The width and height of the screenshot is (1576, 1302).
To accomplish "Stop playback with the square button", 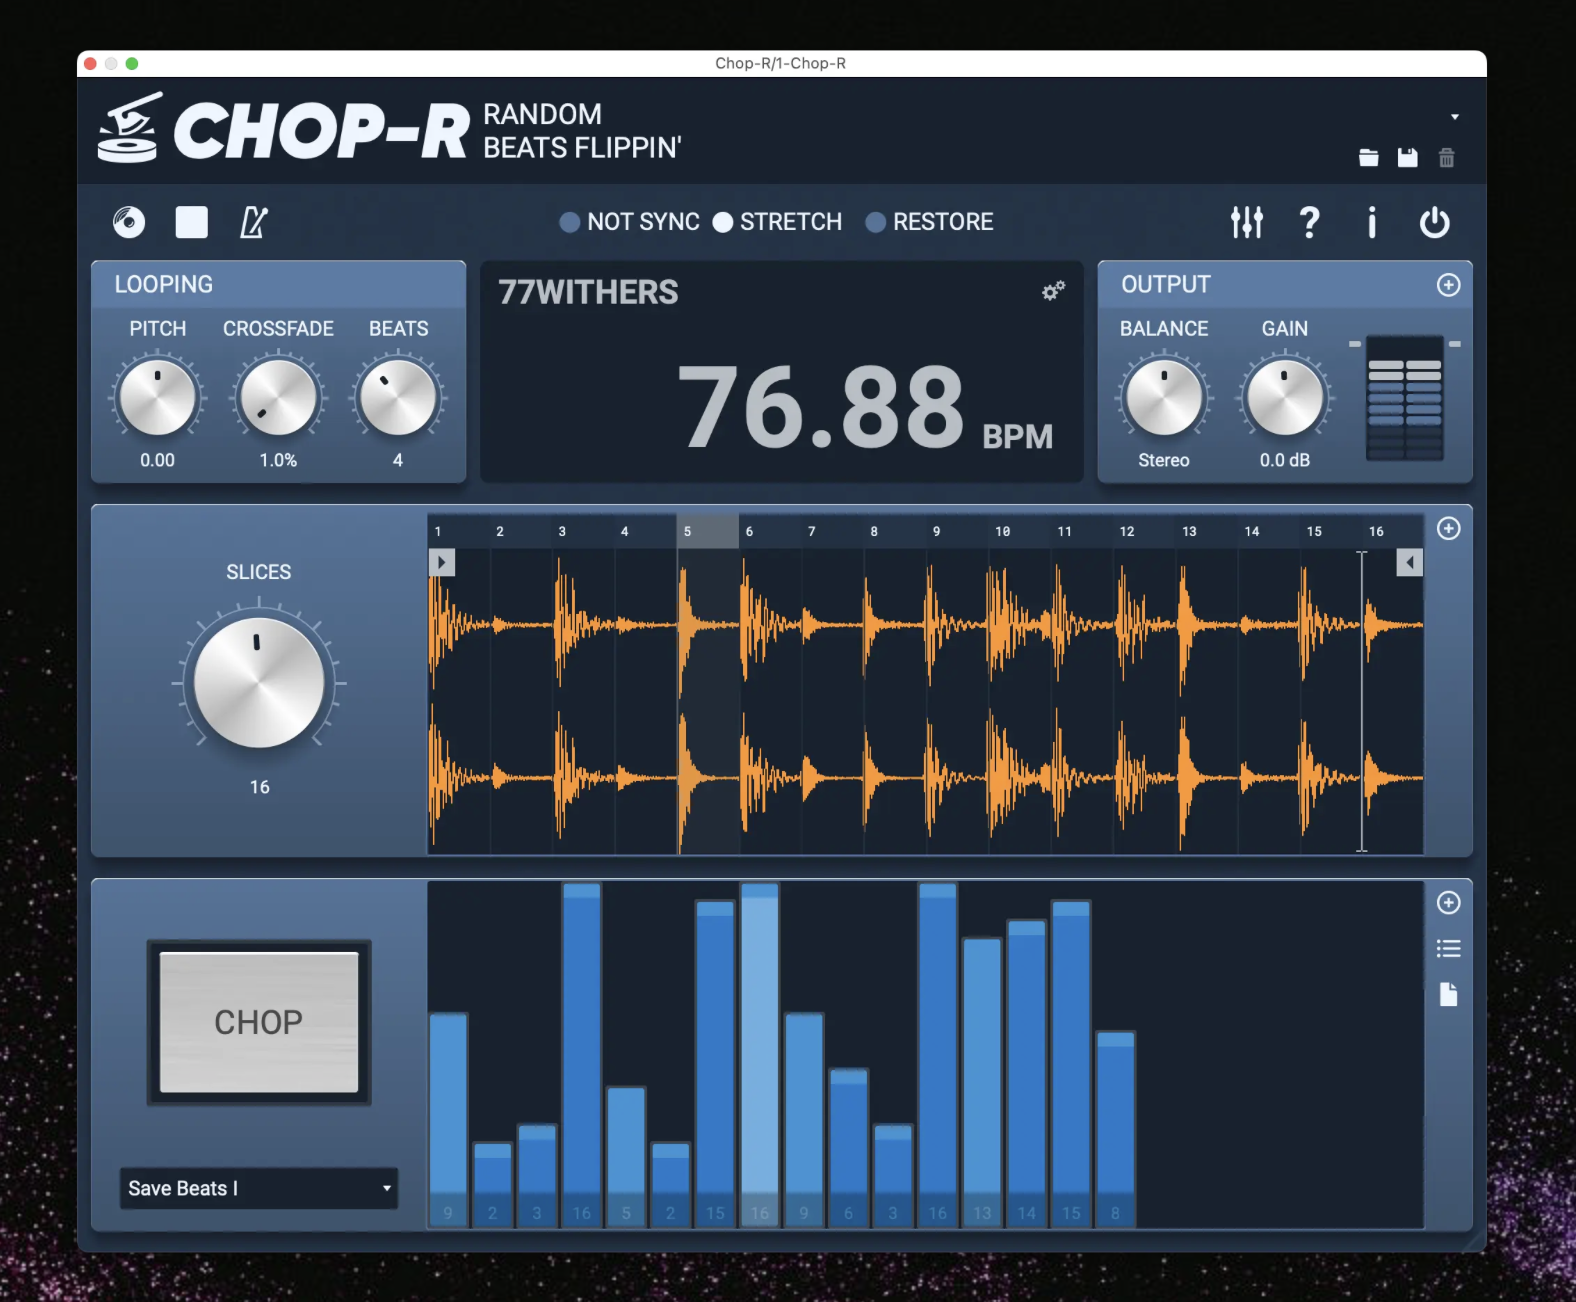I will 192,222.
